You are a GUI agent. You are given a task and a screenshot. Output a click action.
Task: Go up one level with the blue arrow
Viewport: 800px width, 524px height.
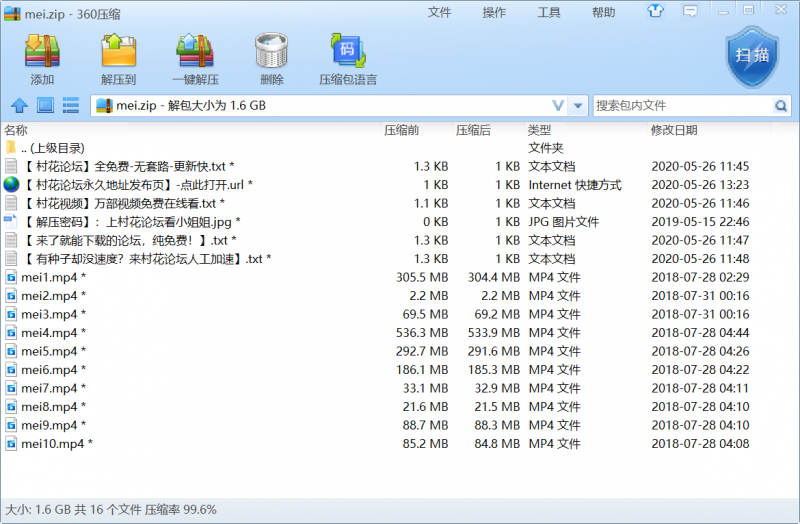click(18, 105)
